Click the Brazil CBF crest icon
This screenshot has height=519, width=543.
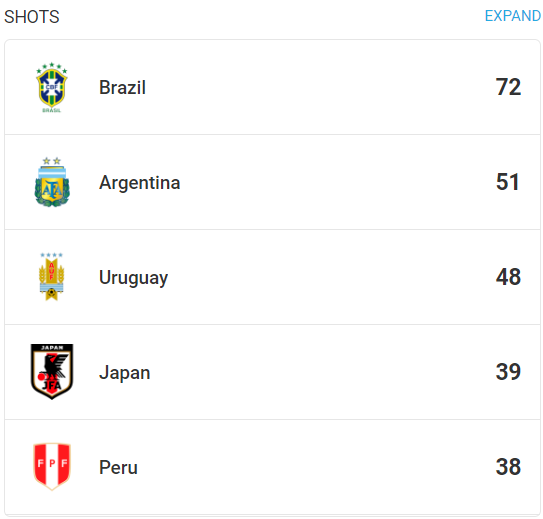pyautogui.click(x=52, y=87)
